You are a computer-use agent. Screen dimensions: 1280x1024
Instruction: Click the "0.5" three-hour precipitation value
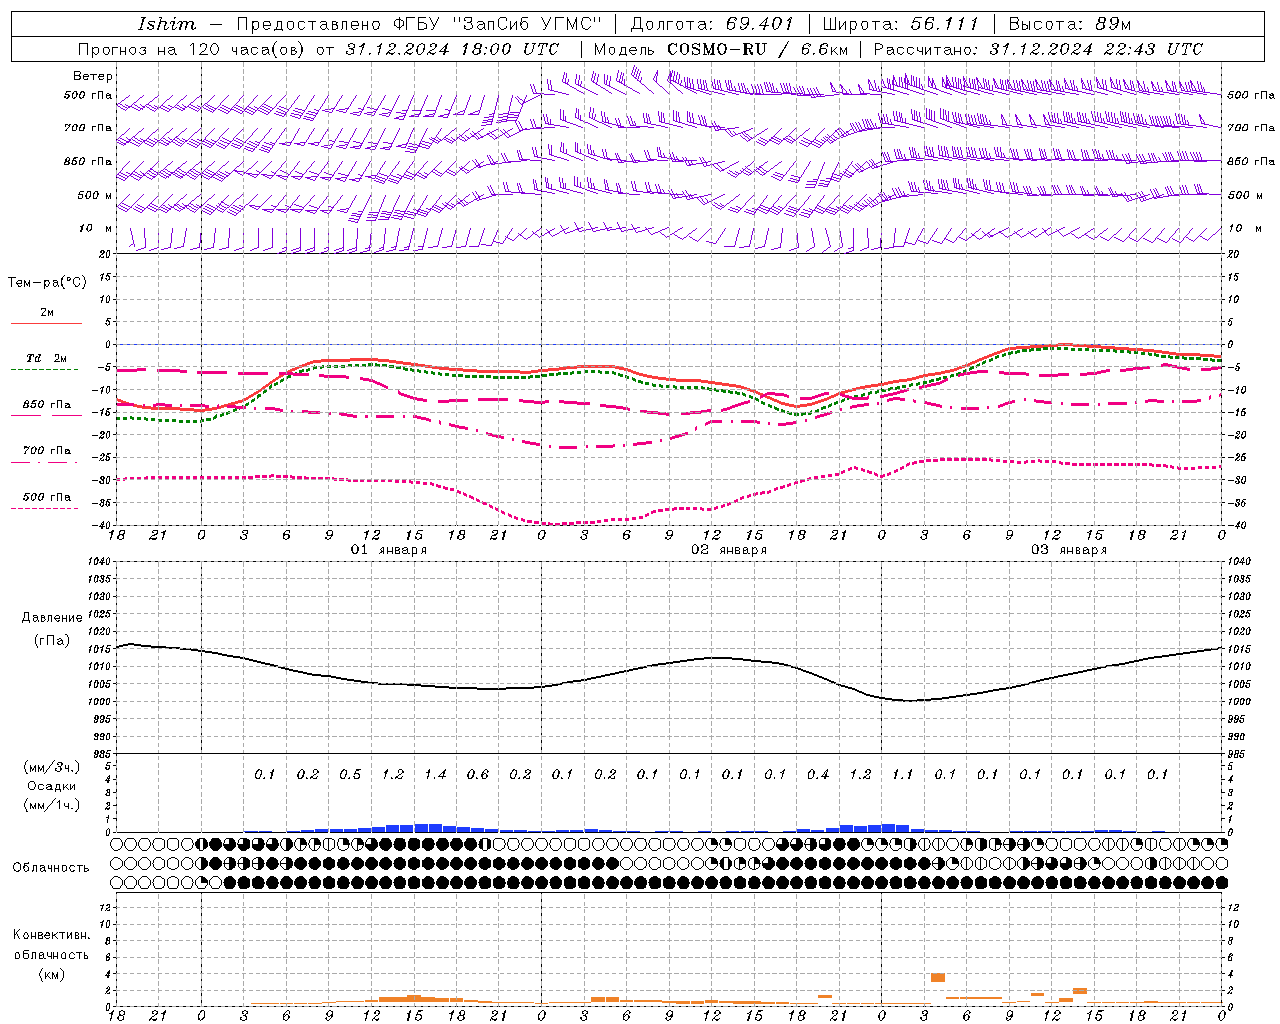350,775
